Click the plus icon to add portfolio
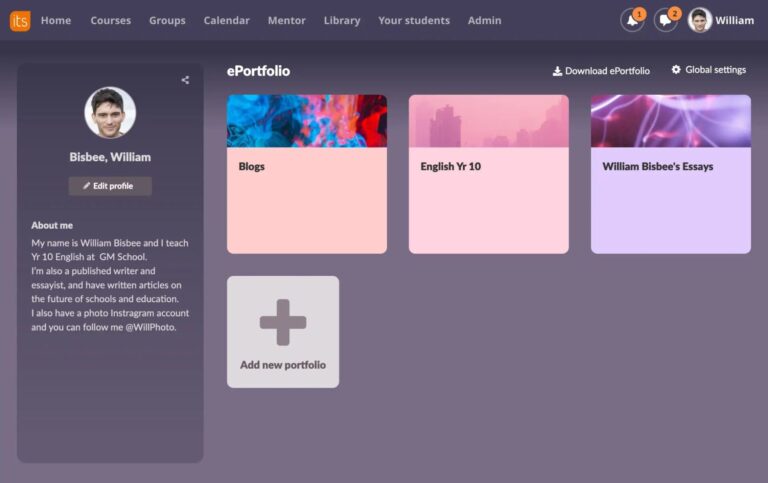Screen dimensions: 768x483 283,322
